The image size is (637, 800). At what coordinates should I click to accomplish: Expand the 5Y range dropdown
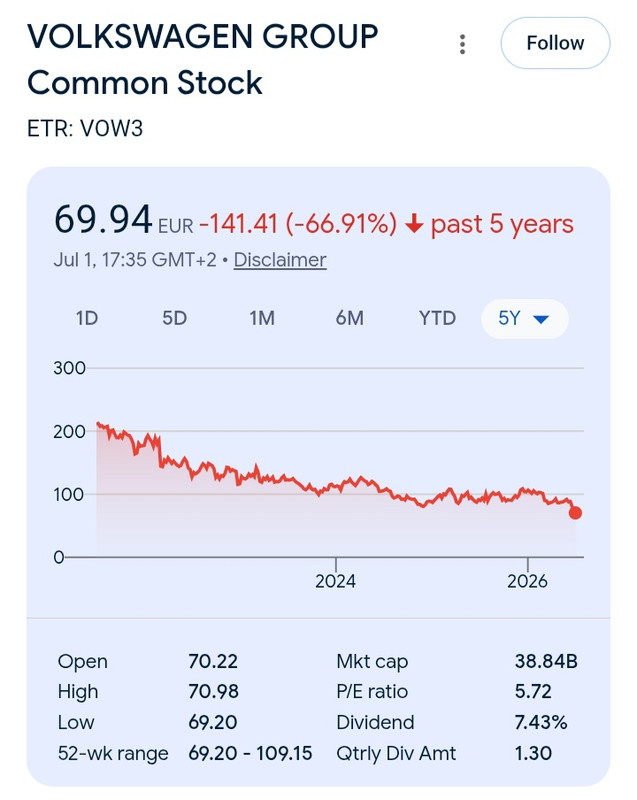coord(525,319)
